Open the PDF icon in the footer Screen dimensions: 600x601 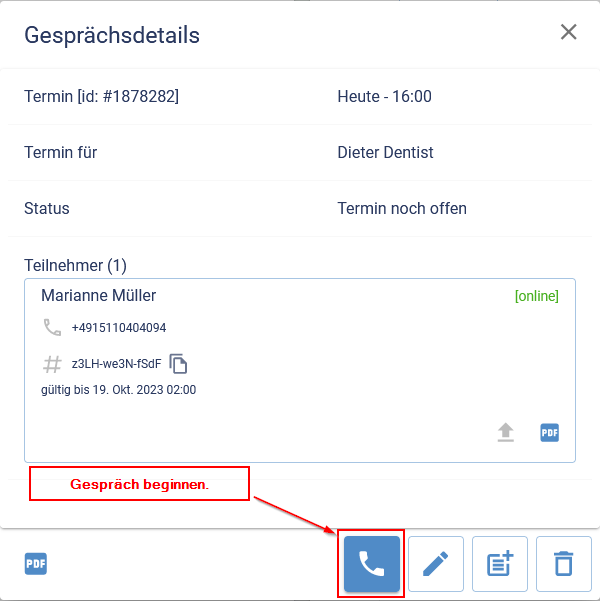click(36, 564)
